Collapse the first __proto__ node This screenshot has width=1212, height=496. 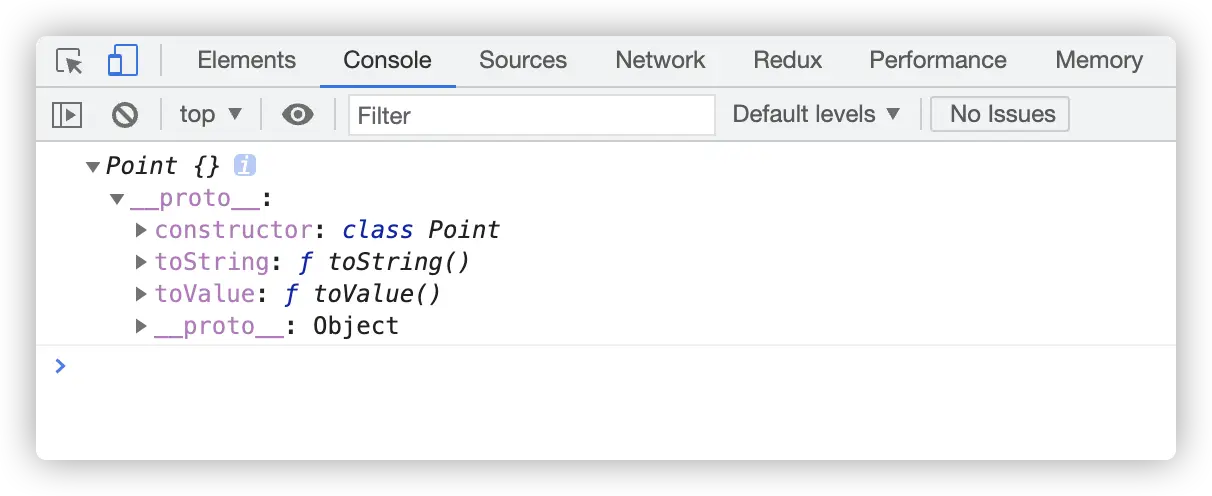117,199
